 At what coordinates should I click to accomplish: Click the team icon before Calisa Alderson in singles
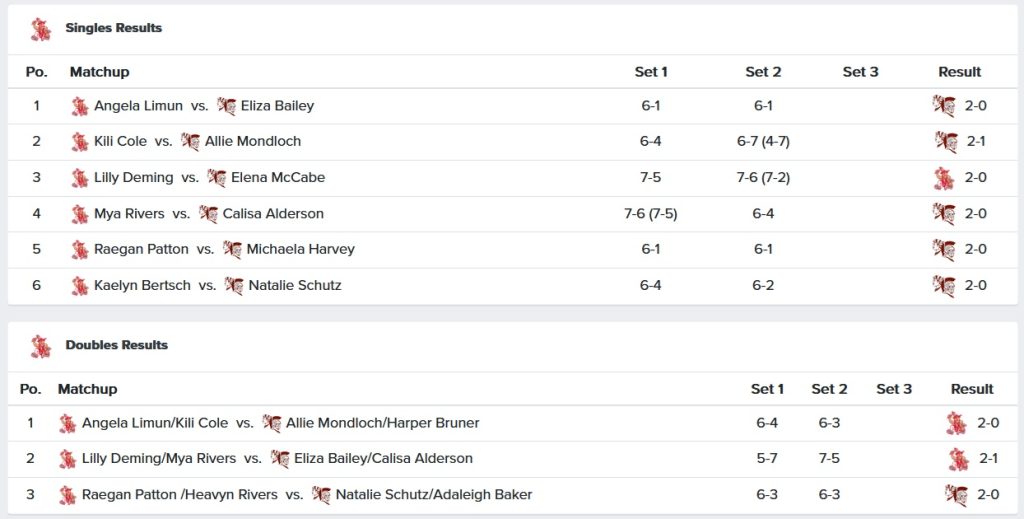click(x=208, y=214)
